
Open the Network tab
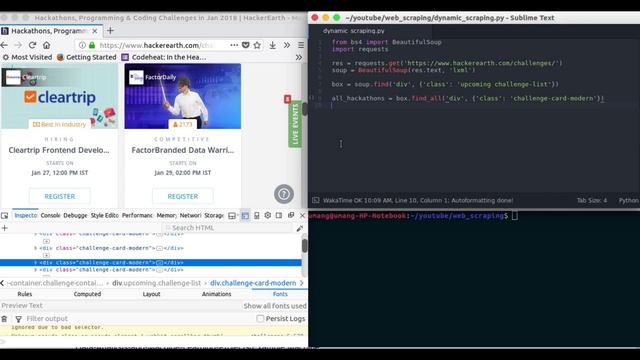click(190, 216)
